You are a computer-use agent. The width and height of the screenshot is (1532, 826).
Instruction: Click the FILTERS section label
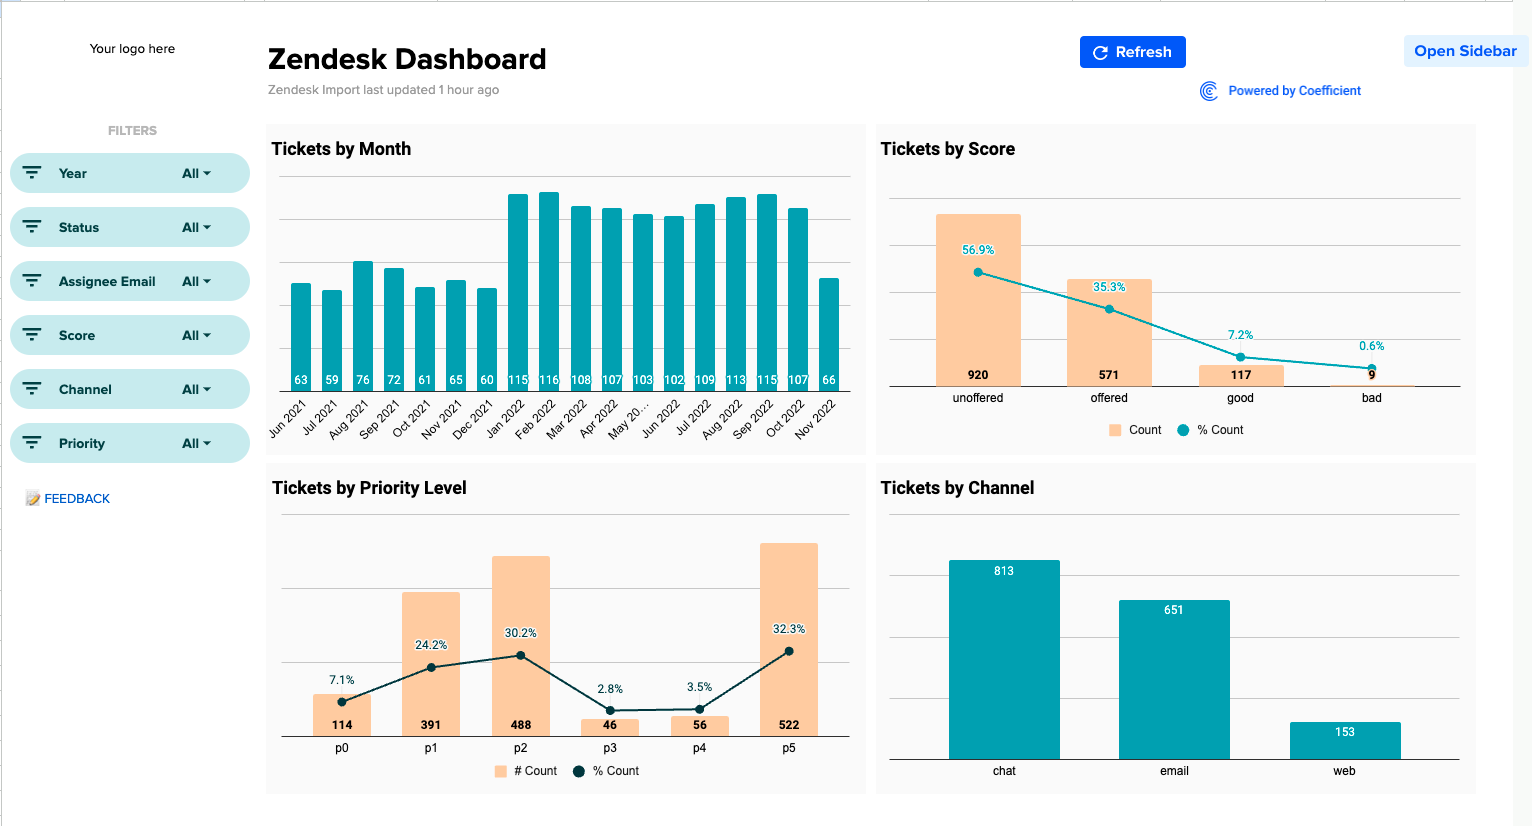[x=132, y=131]
